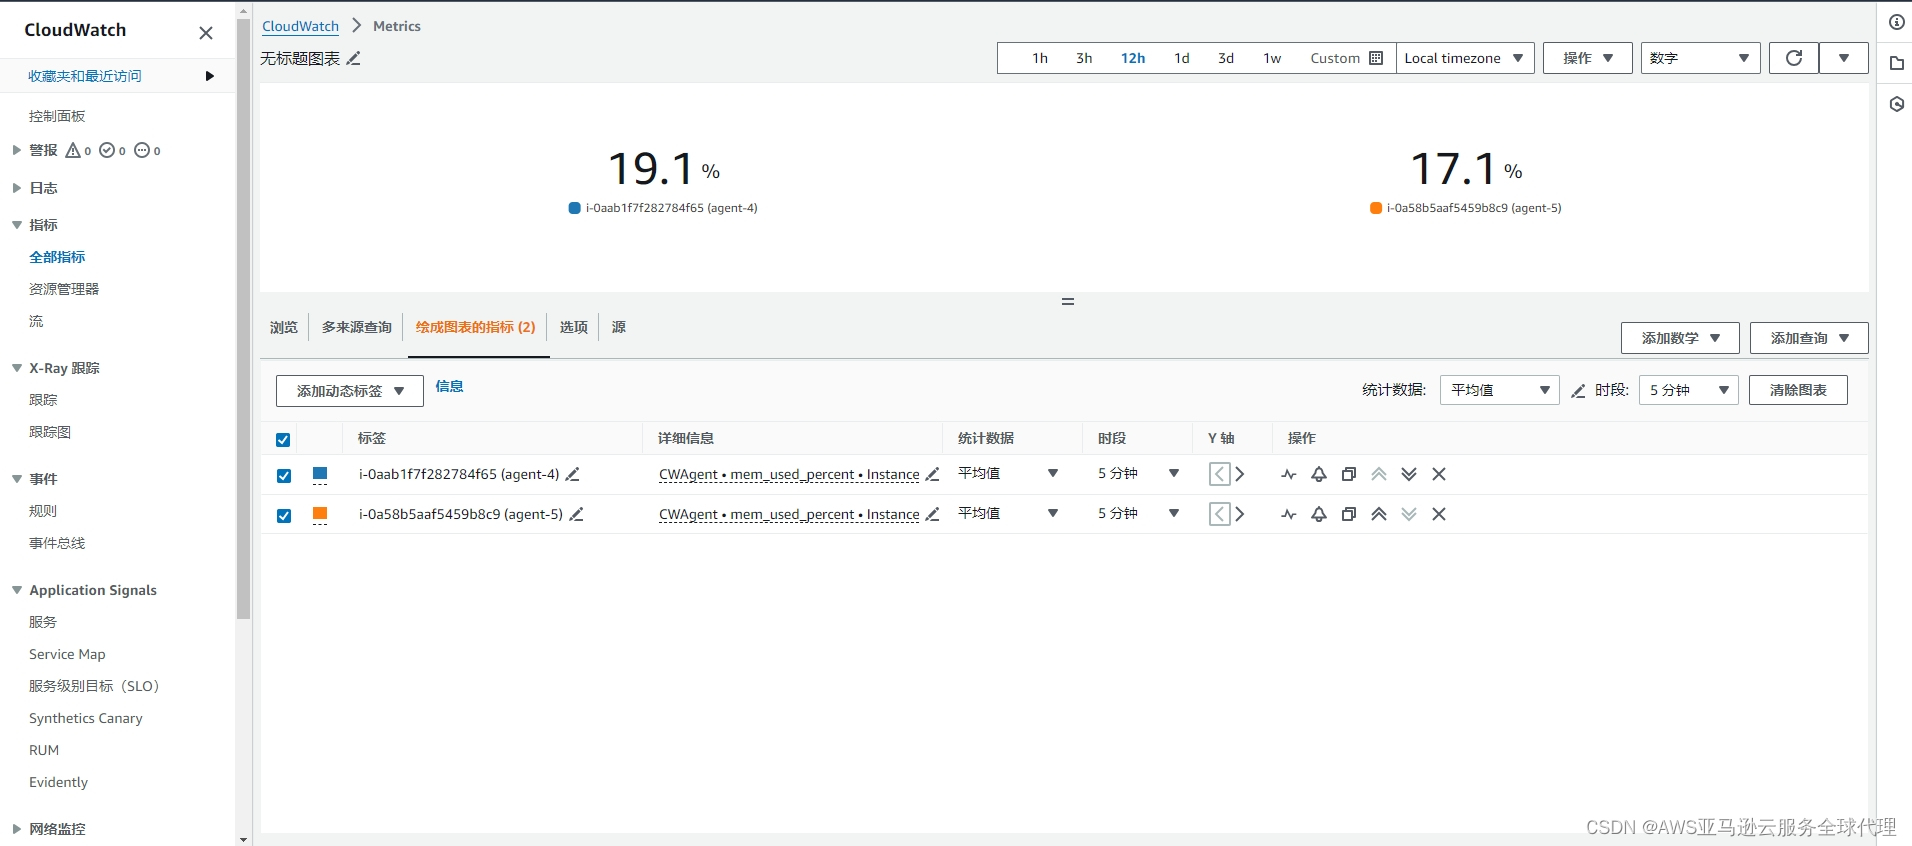Open the hexagon clock icon in right rail
Image resolution: width=1912 pixels, height=846 pixels.
tap(1897, 104)
